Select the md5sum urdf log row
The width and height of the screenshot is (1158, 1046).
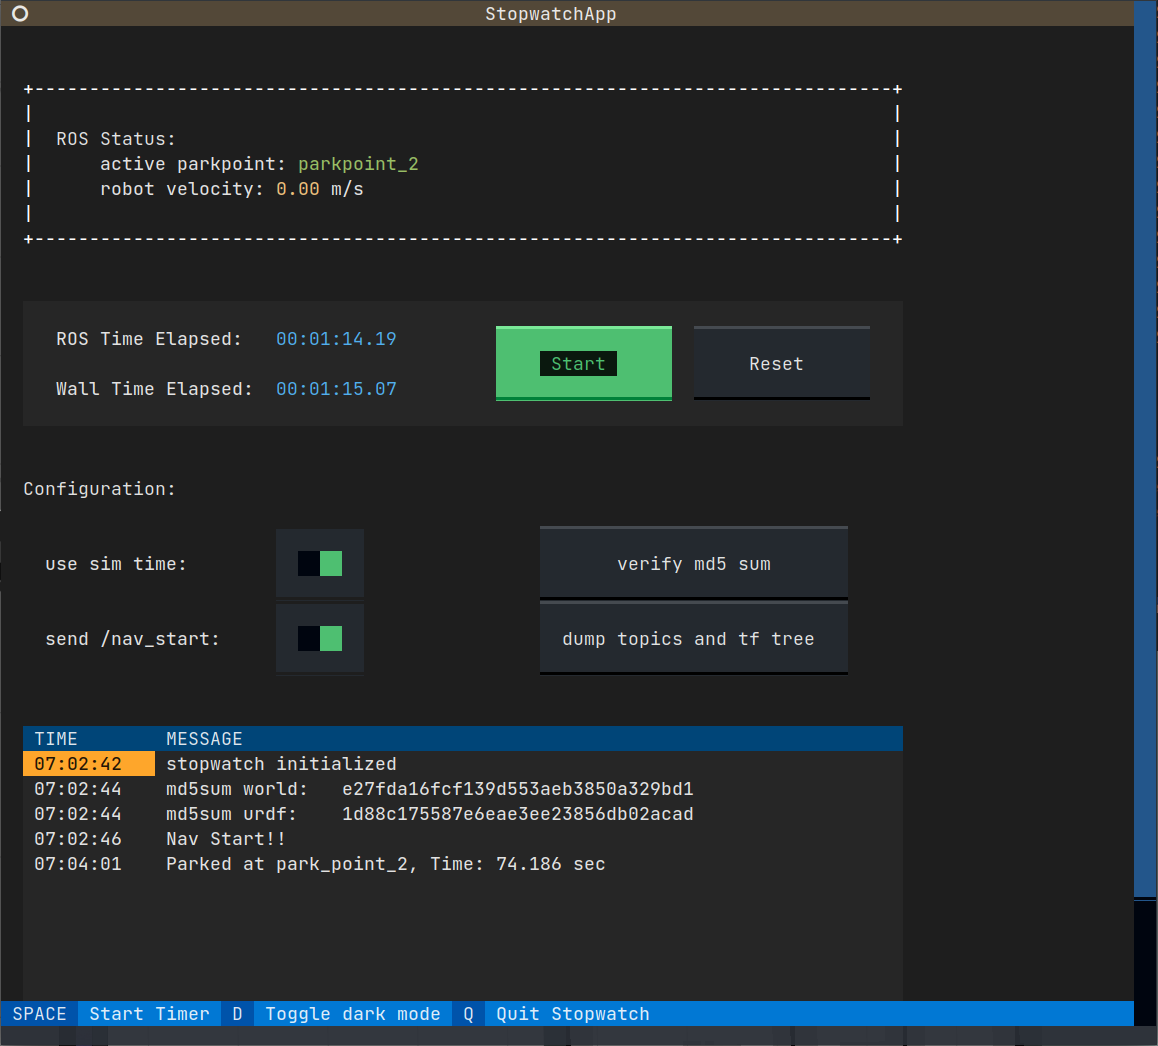pos(462,814)
